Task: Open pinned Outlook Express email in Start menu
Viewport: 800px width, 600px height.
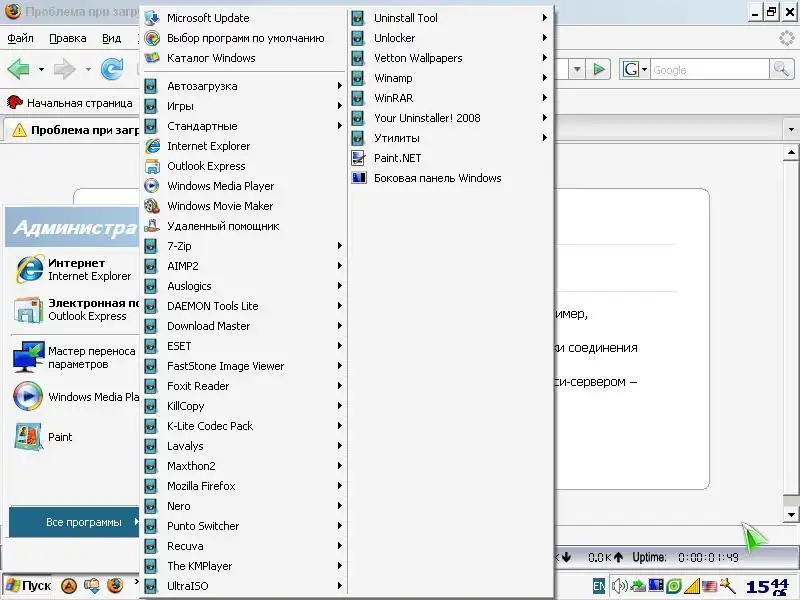Action: (74, 309)
